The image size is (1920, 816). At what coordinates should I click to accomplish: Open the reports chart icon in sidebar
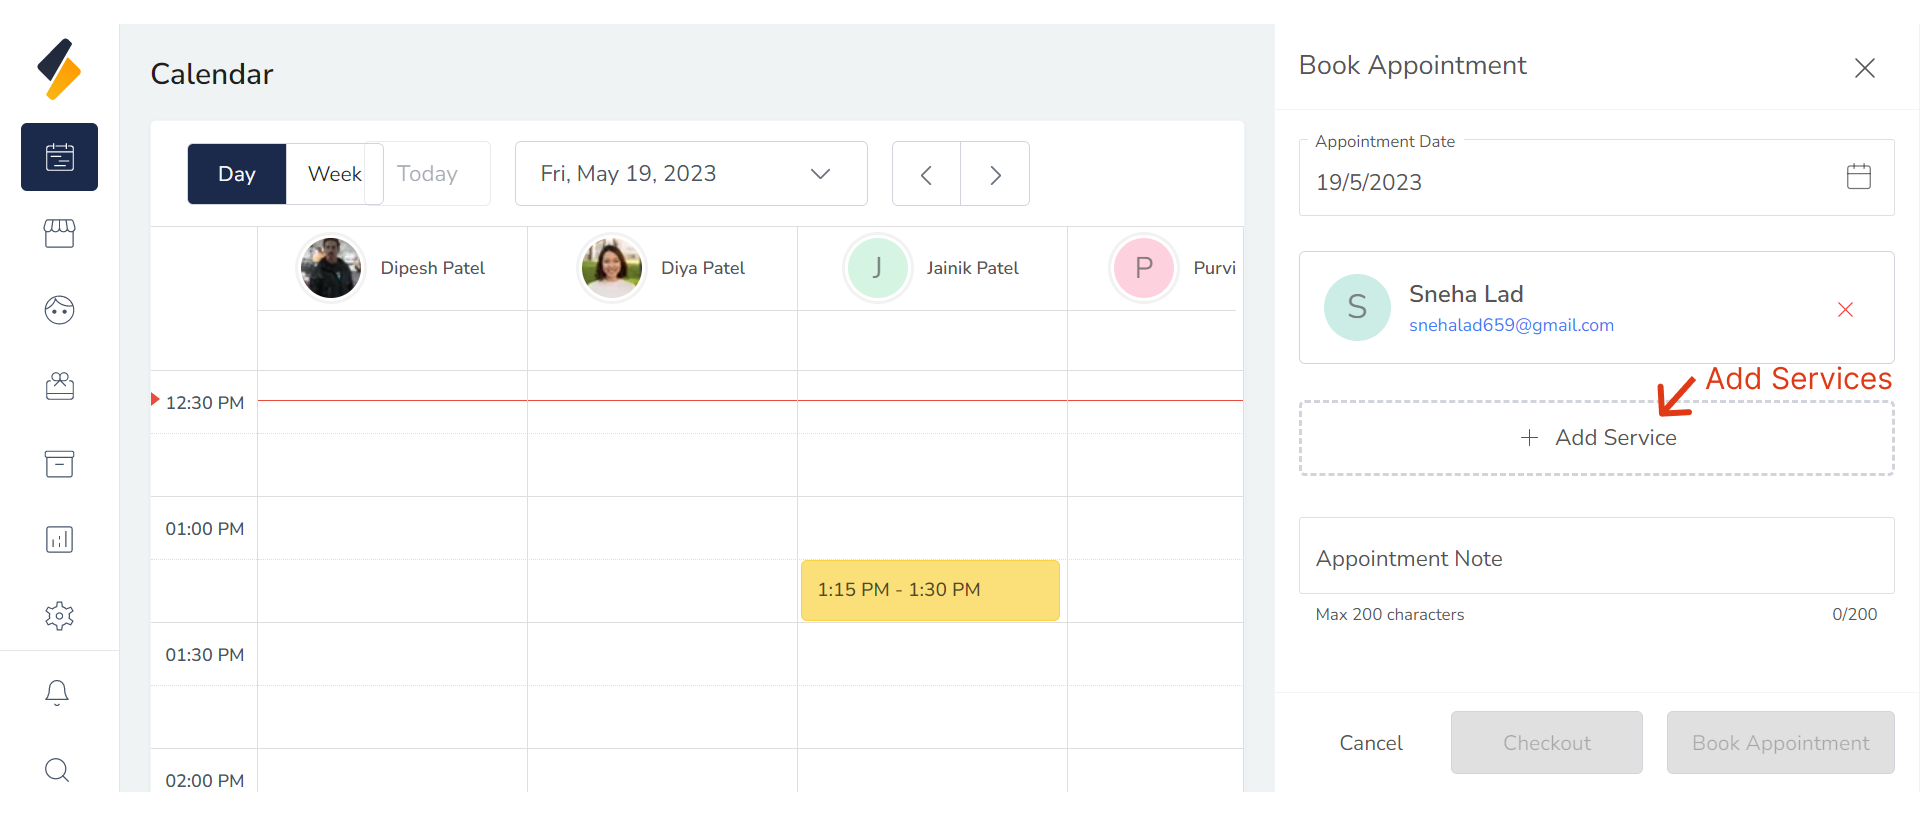pos(59,540)
